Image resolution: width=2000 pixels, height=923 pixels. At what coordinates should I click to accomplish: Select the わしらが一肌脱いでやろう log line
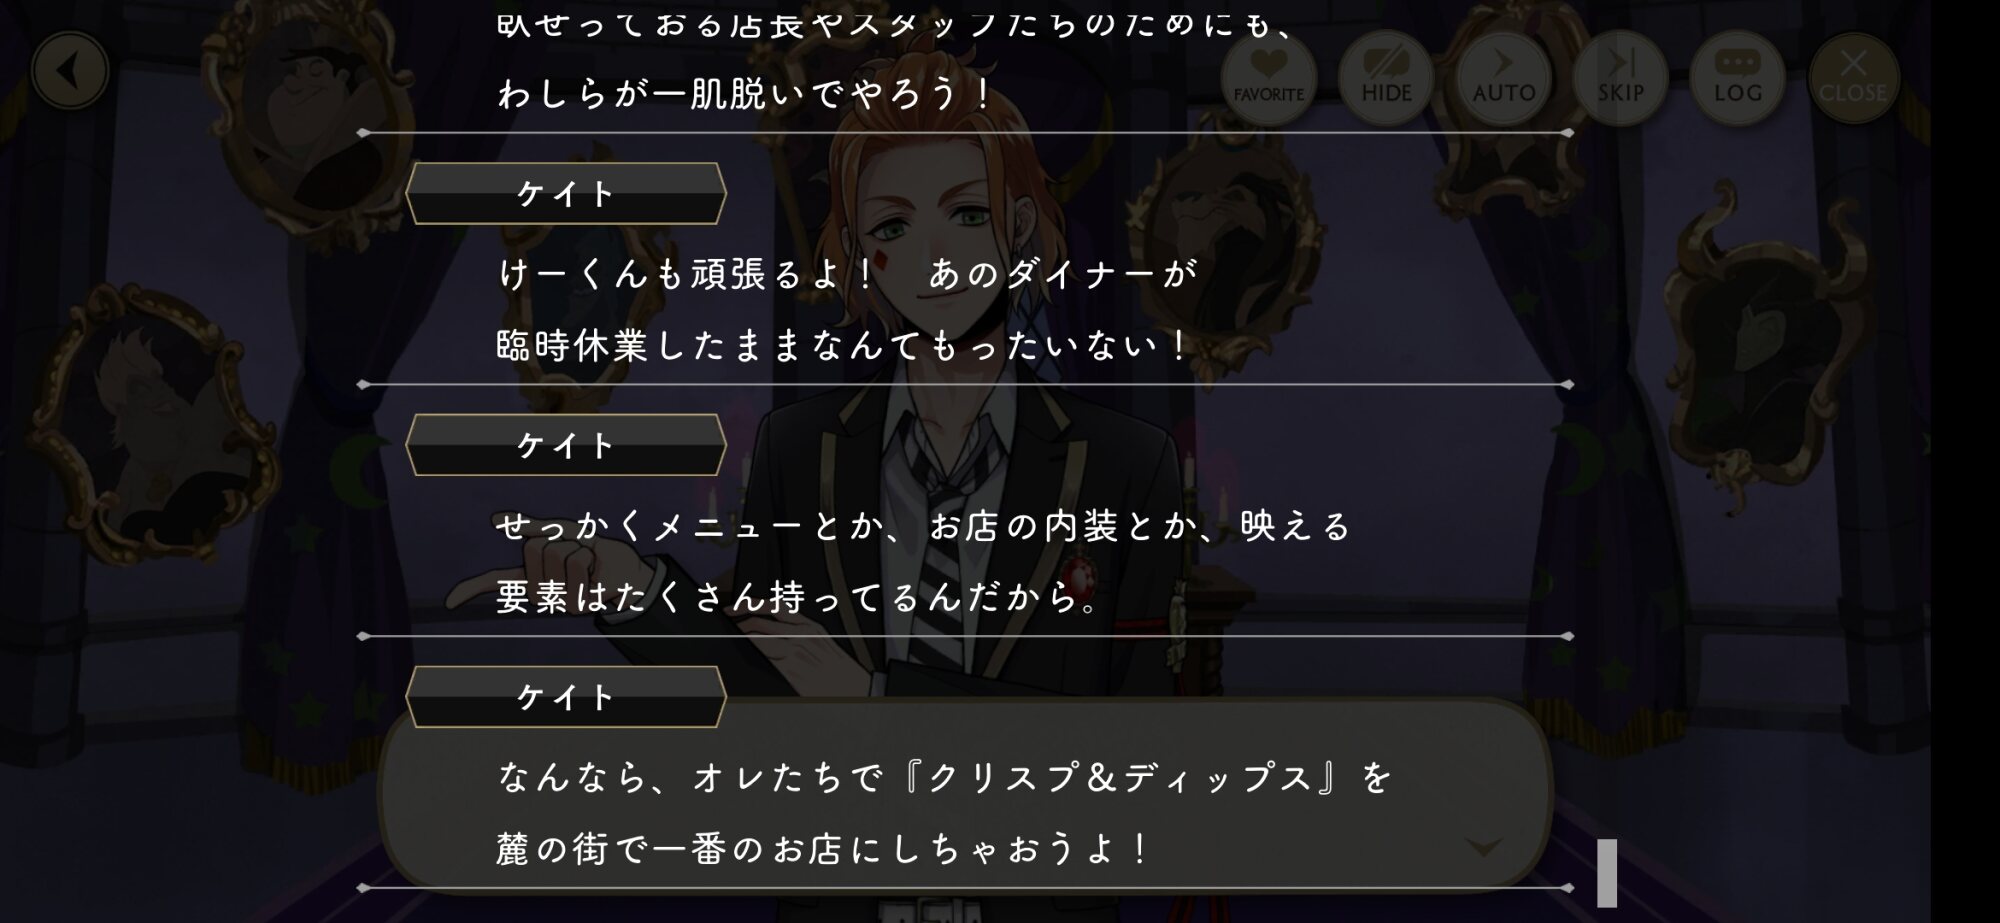pos(745,95)
